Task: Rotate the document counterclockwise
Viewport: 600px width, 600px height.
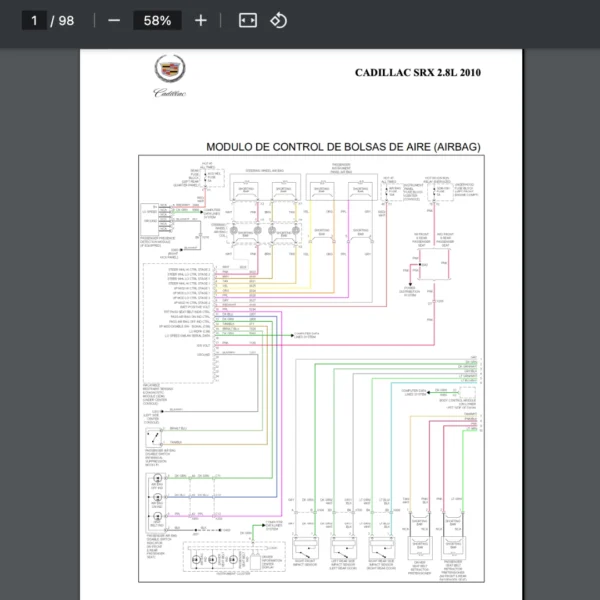Action: 279,20
